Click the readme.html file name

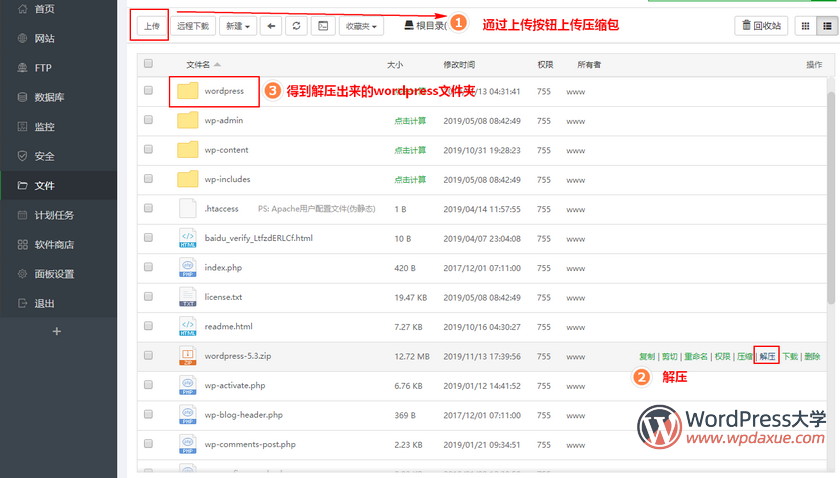[x=228, y=326]
